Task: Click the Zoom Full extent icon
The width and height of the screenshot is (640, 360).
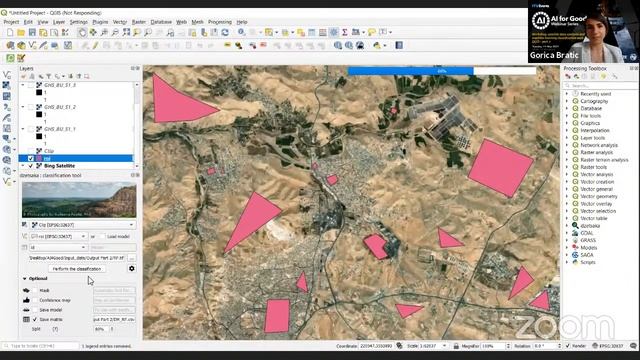Action: [126, 32]
